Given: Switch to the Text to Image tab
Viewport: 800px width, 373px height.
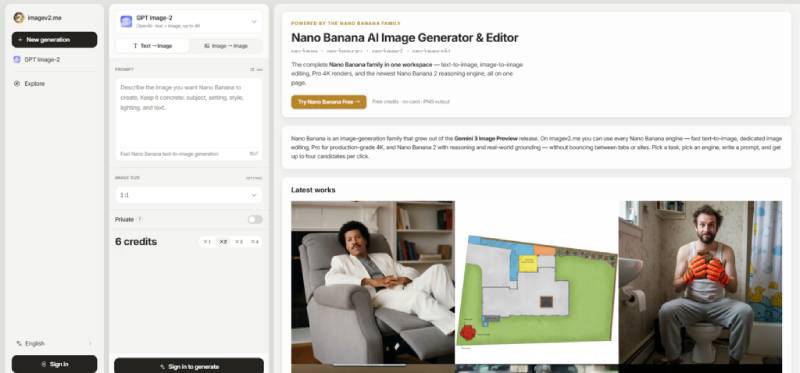Looking at the screenshot, I should point(153,46).
